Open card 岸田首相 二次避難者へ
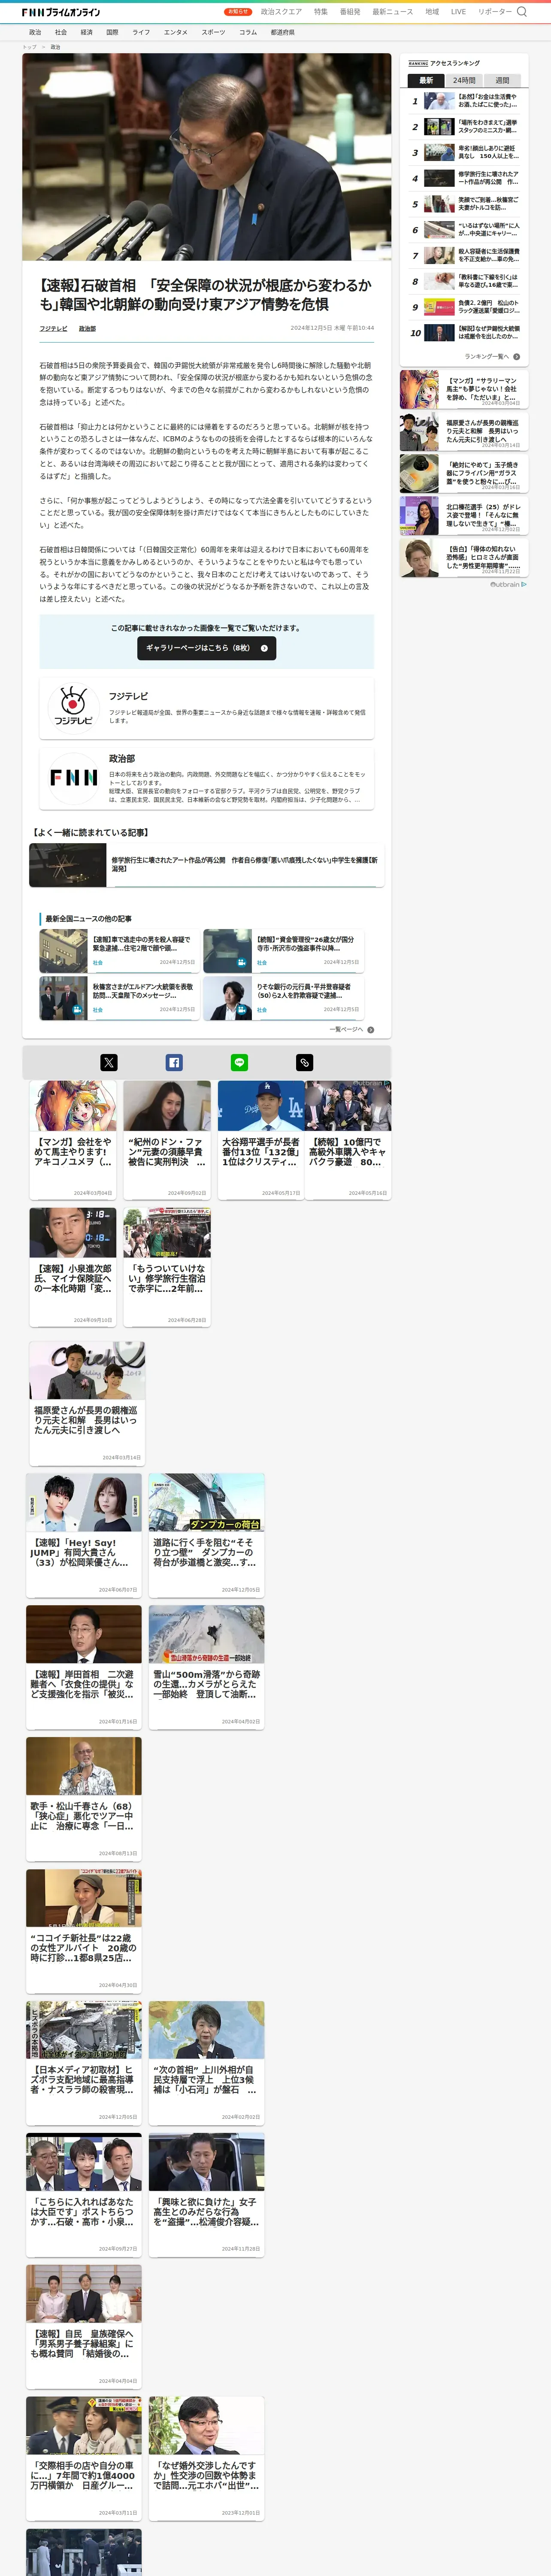 (84, 1667)
